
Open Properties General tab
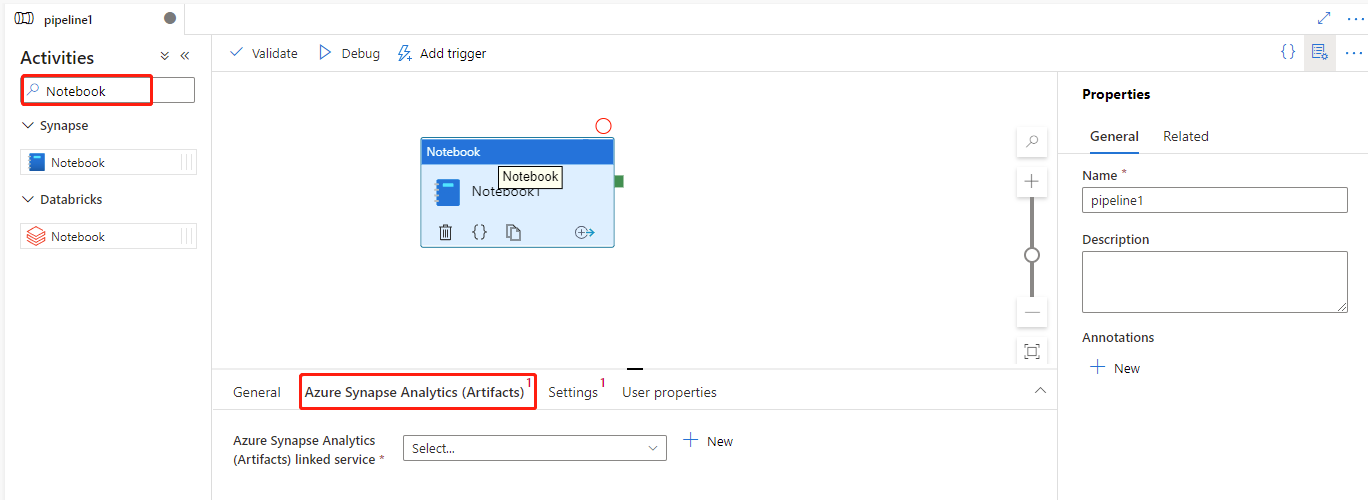pos(1114,136)
